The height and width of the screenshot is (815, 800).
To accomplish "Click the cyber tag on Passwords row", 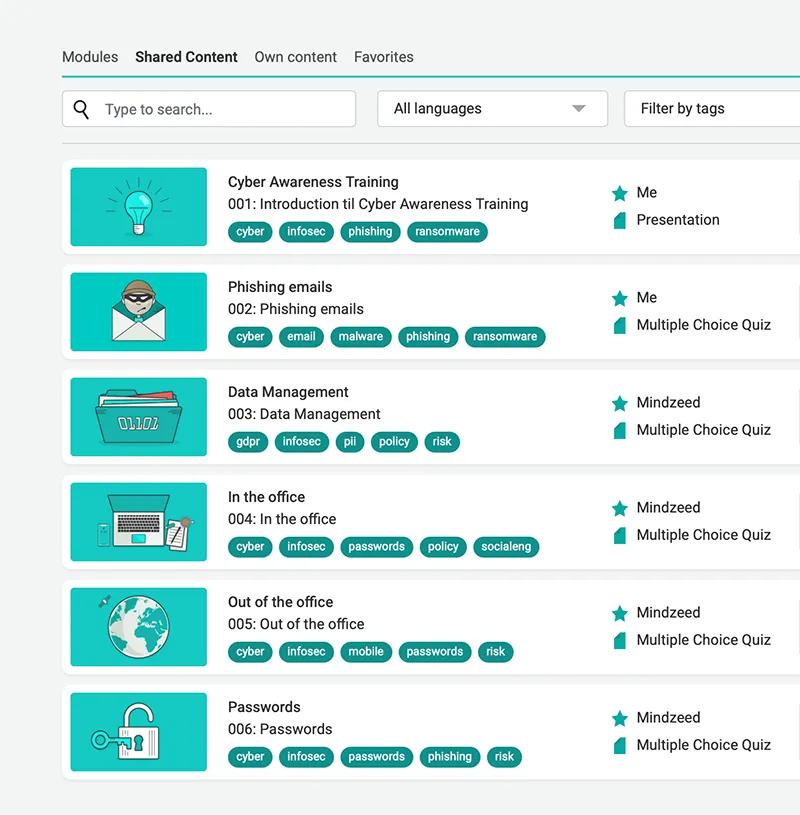I will click(x=250, y=756).
